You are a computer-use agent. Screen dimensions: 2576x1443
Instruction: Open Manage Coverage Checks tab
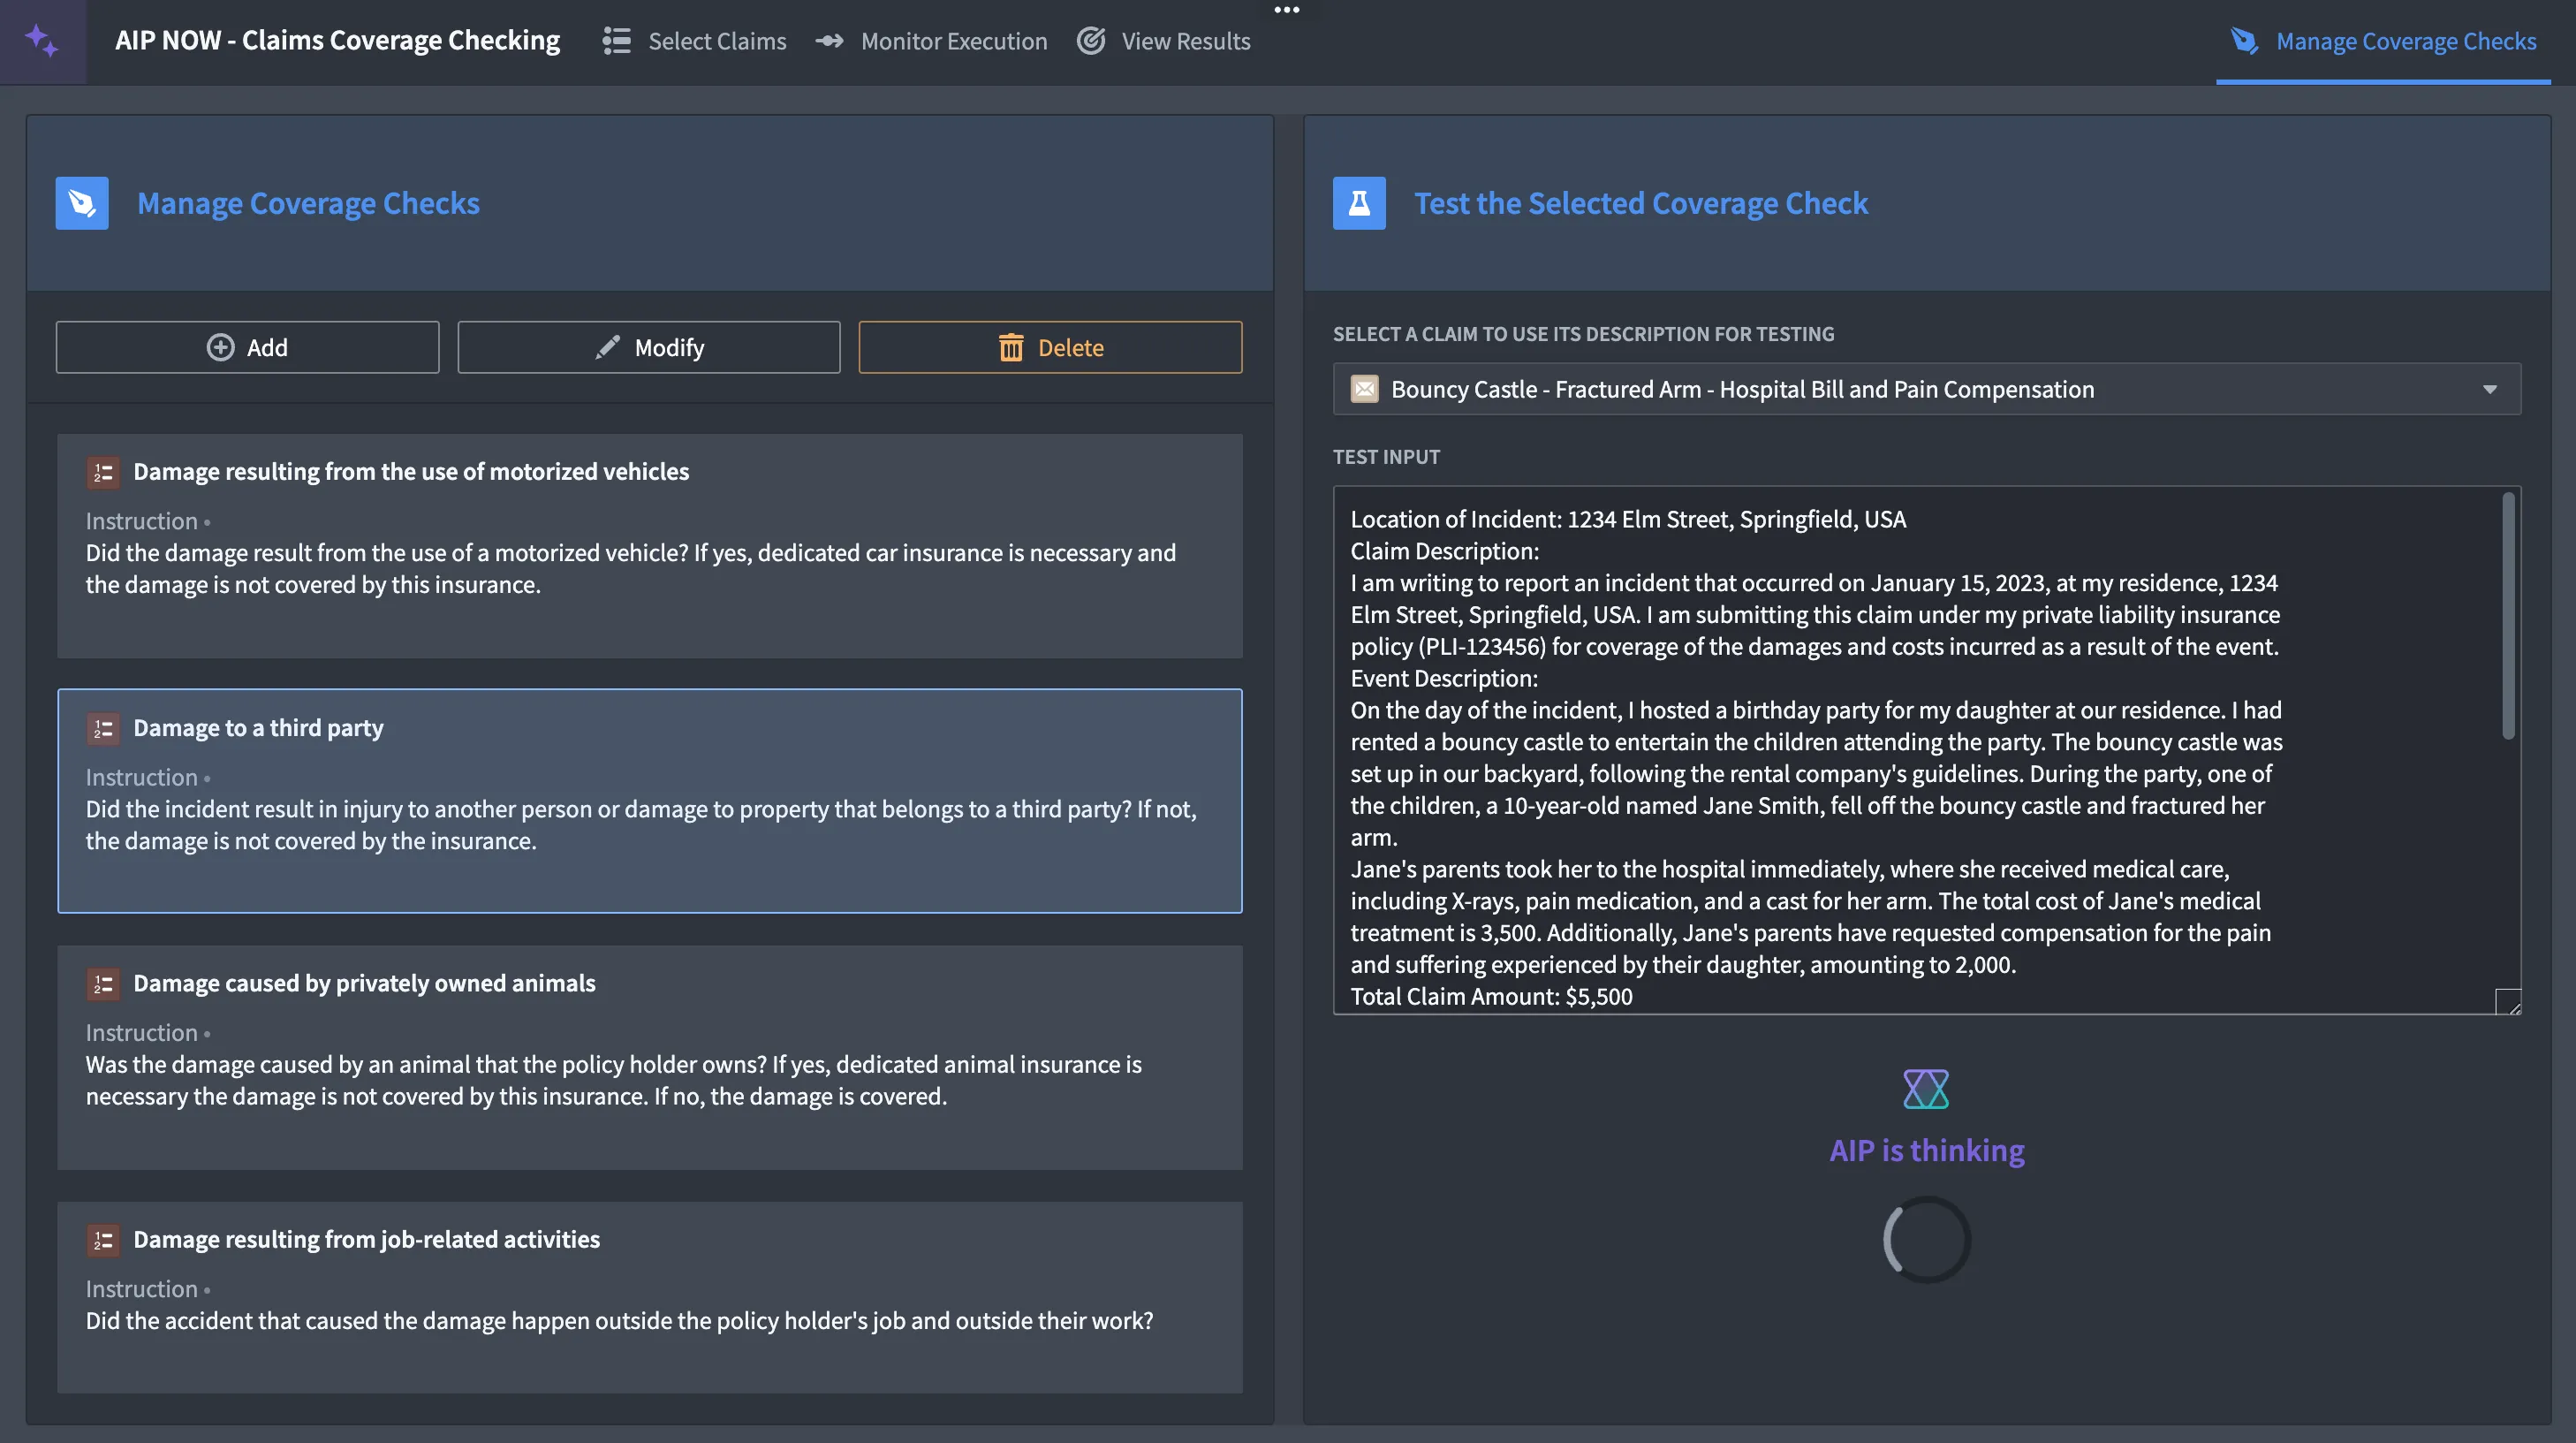point(2383,41)
